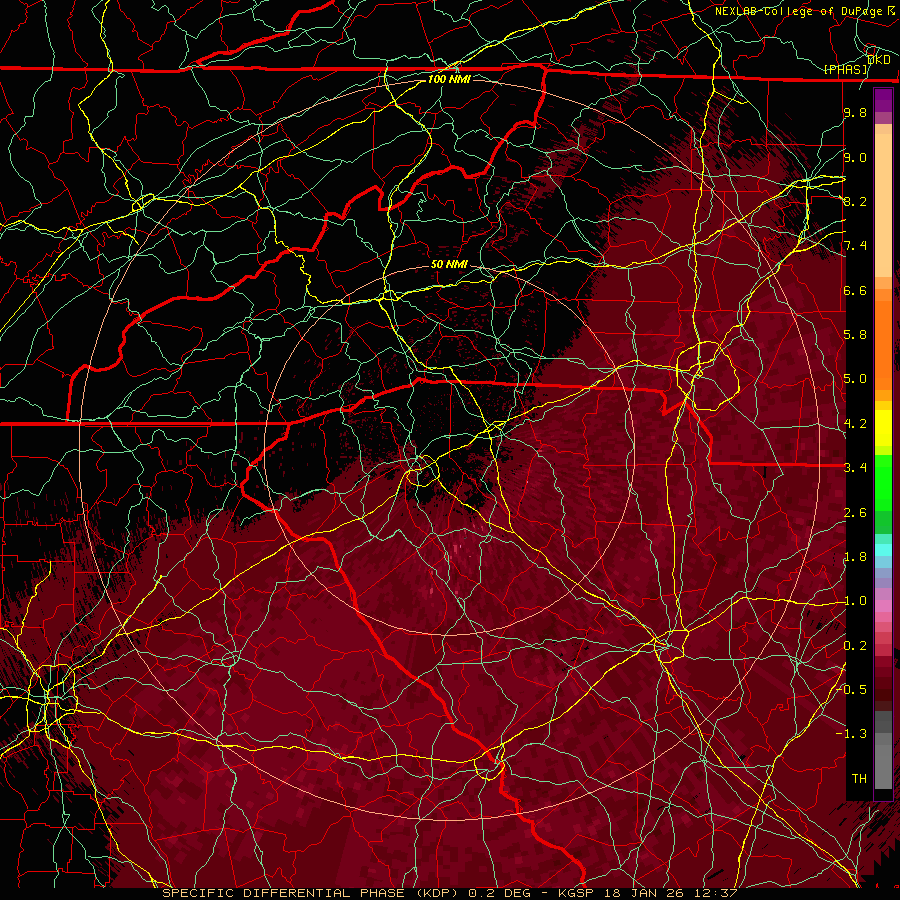Viewport: 900px width, 900px height.
Task: Click the 2.6 value on the color scale
Action: click(855, 513)
